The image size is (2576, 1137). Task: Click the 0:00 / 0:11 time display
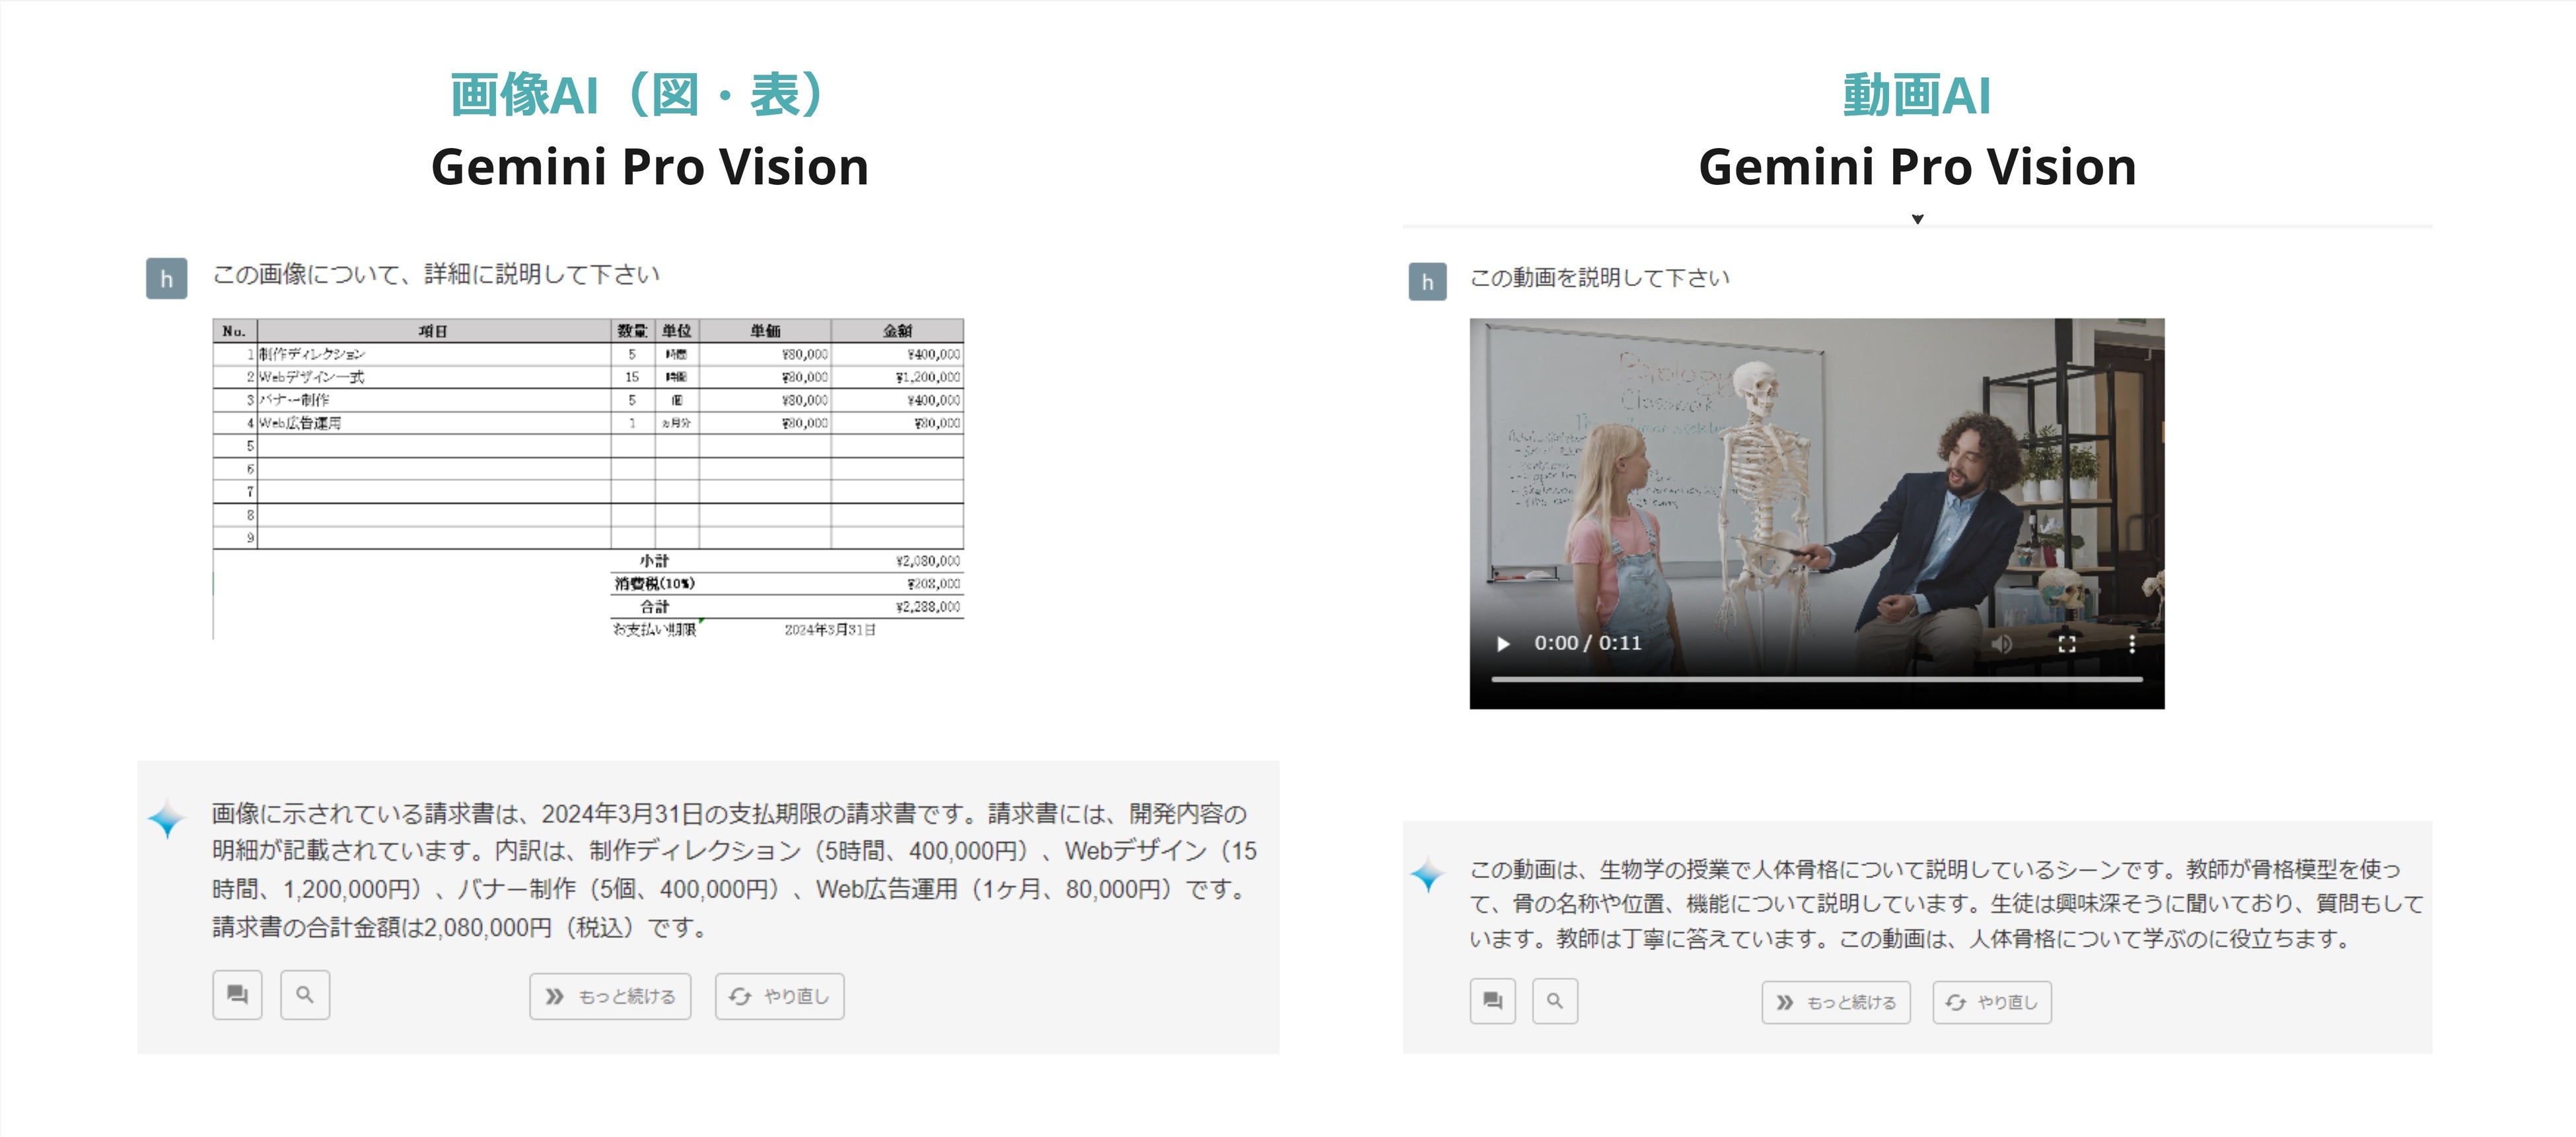pos(1588,644)
